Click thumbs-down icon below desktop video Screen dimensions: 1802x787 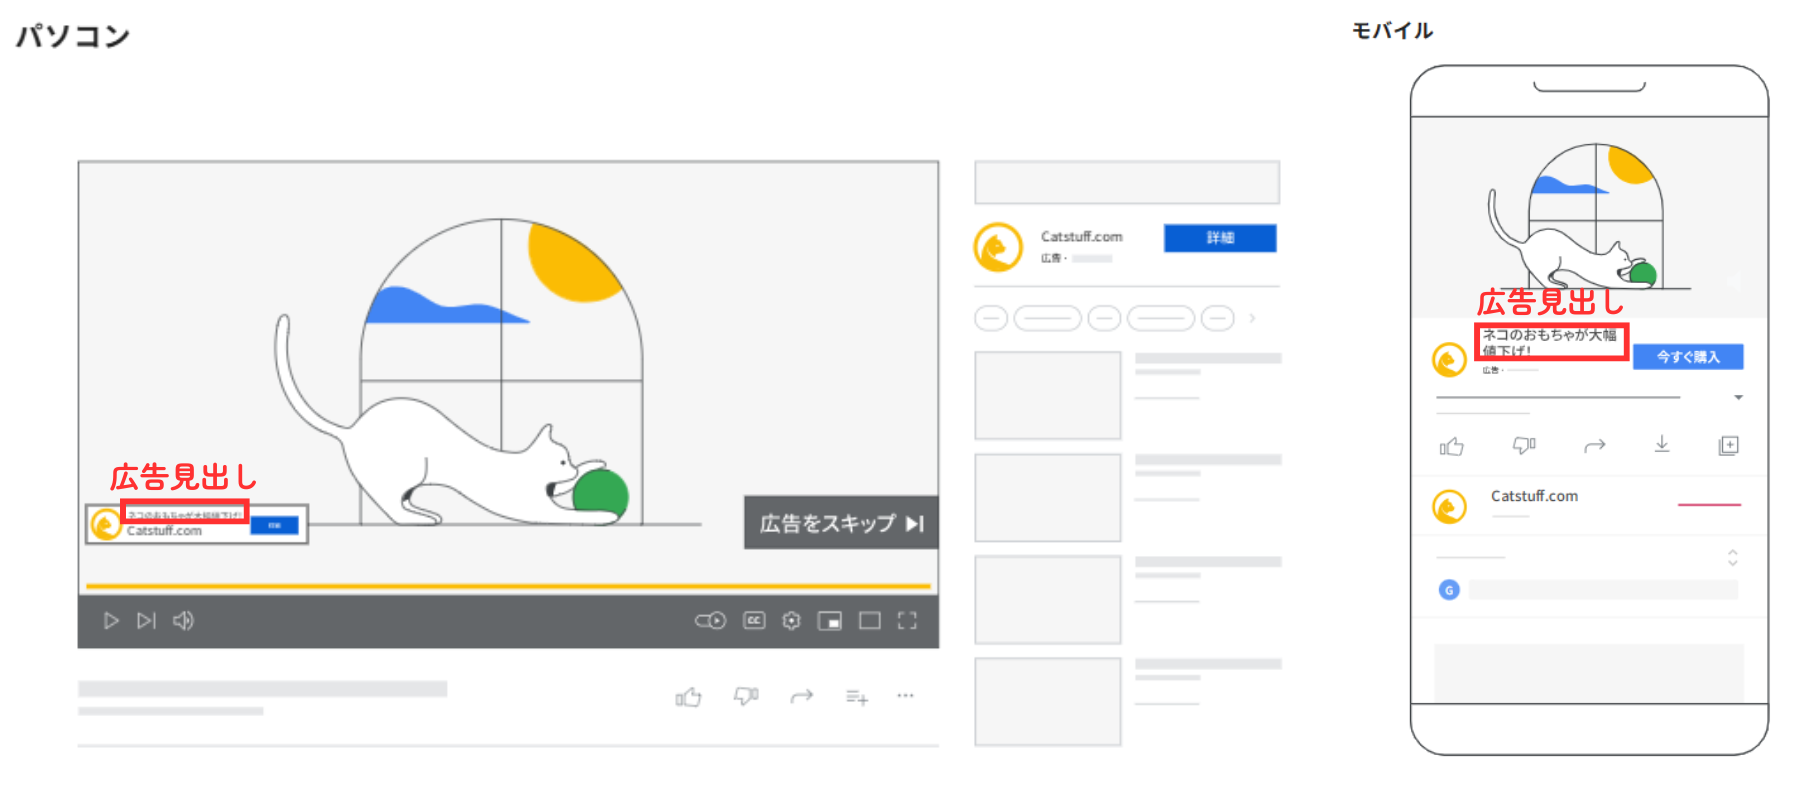tap(746, 696)
